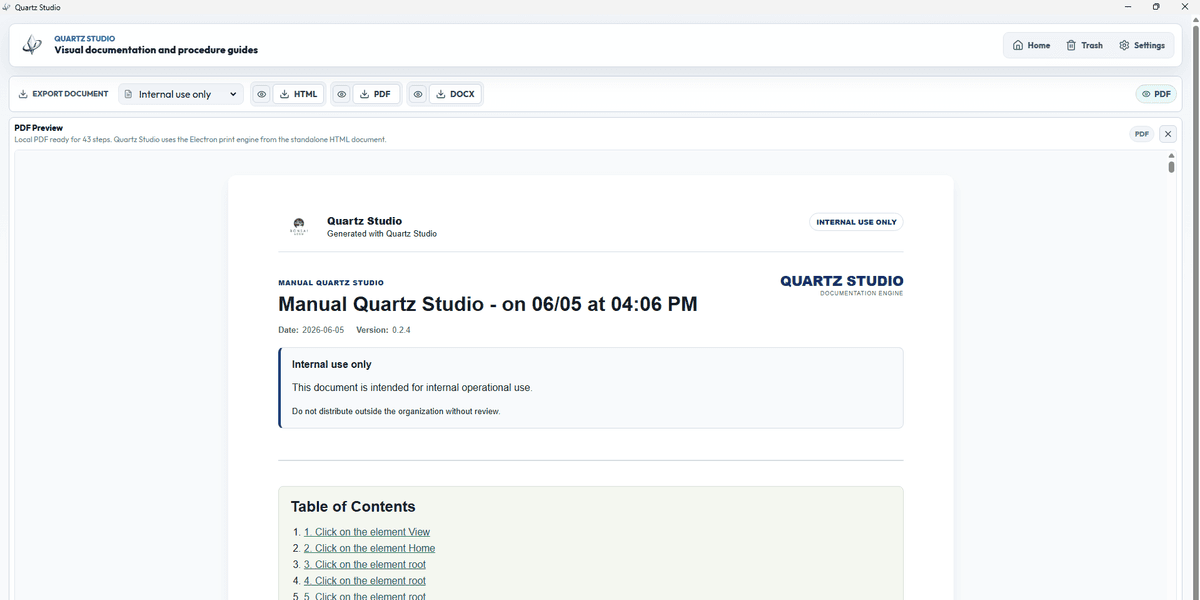This screenshot has height=600, width=1200.
Task: Click the 'PDF Preview' panel title
Action: [39, 128]
